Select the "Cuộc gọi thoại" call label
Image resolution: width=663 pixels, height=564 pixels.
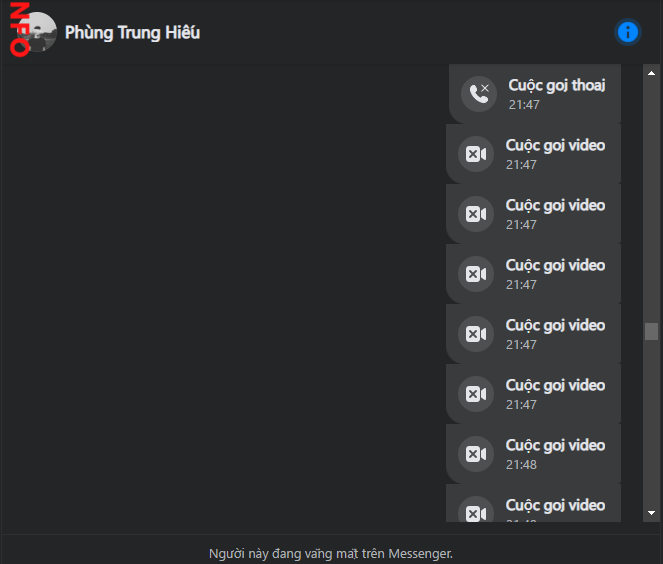tap(556, 85)
